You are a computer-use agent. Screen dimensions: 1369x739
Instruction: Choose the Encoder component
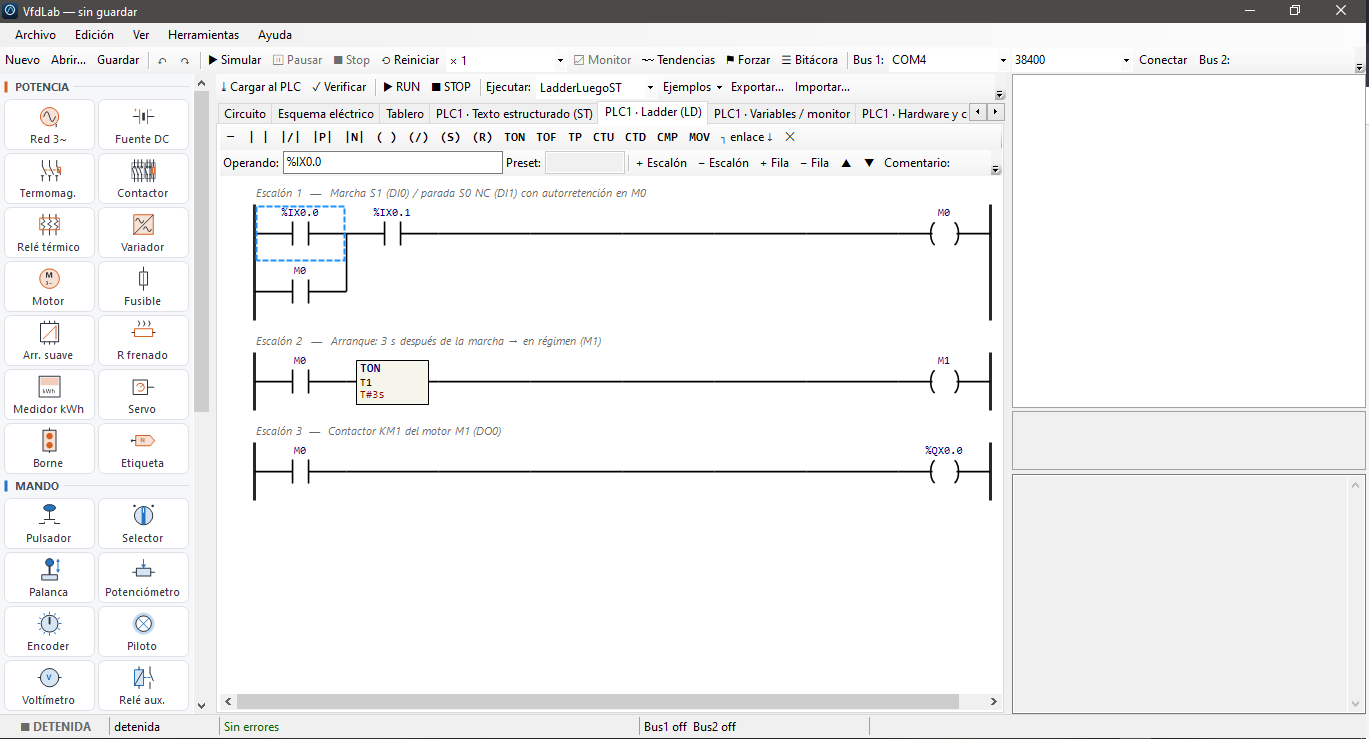pyautogui.click(x=49, y=632)
